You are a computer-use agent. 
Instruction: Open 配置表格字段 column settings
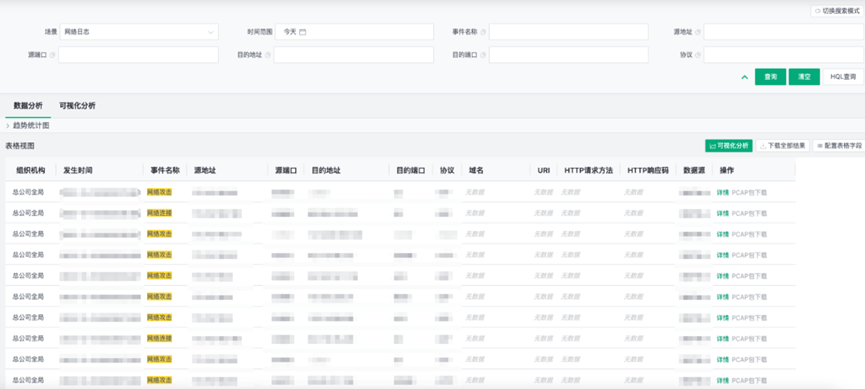(839, 146)
